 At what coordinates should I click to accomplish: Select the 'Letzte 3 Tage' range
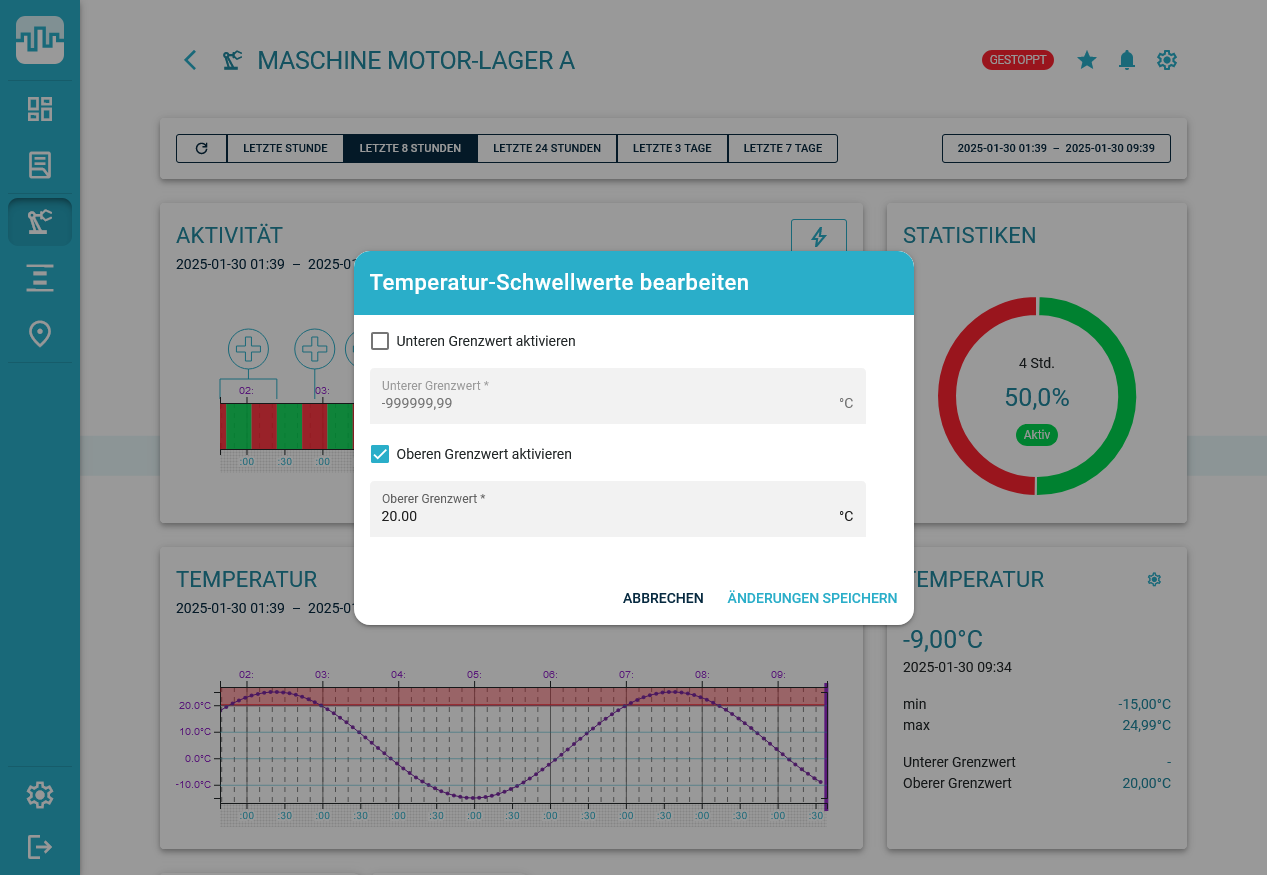tap(672, 148)
